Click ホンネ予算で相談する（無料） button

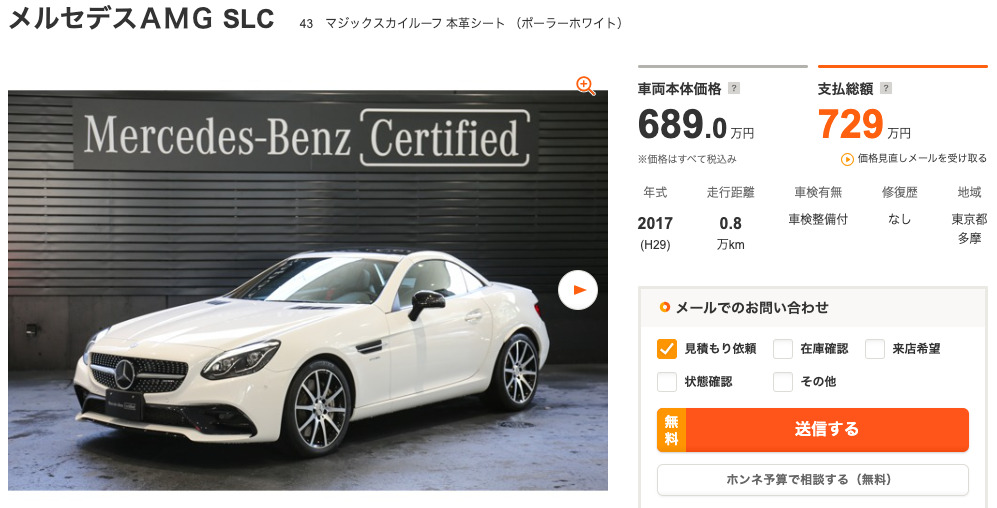[813, 479]
